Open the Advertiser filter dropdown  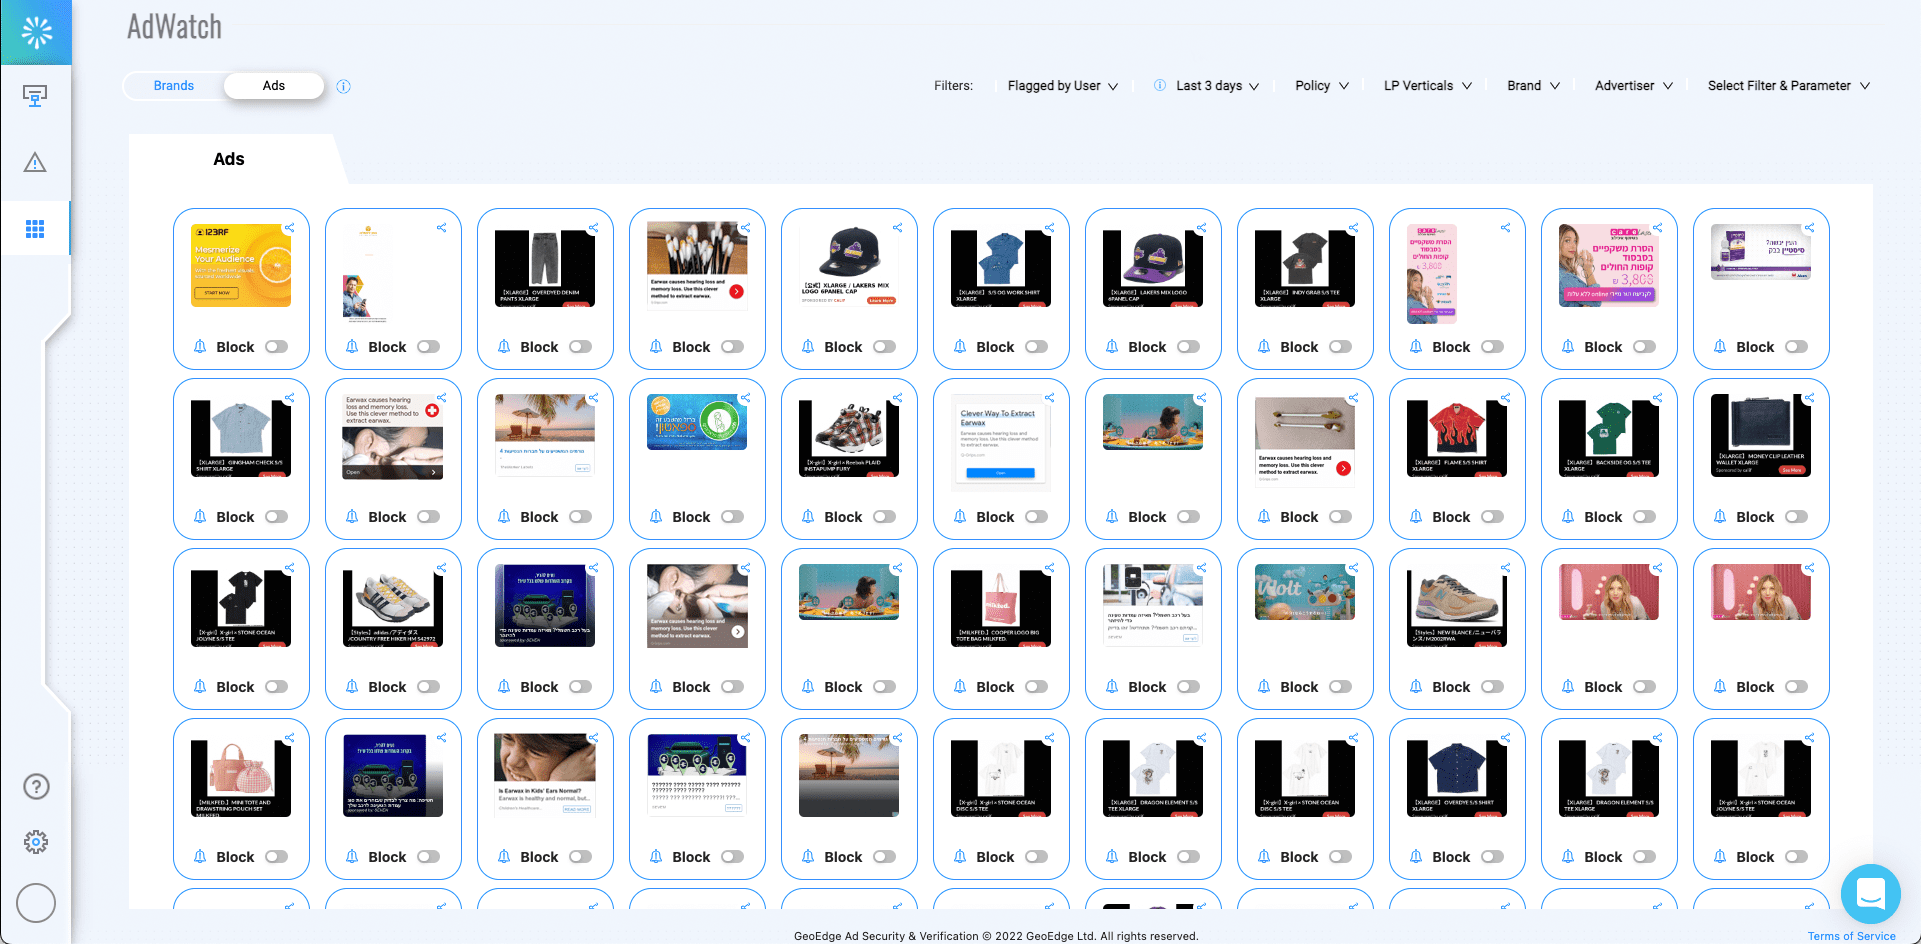(1634, 86)
